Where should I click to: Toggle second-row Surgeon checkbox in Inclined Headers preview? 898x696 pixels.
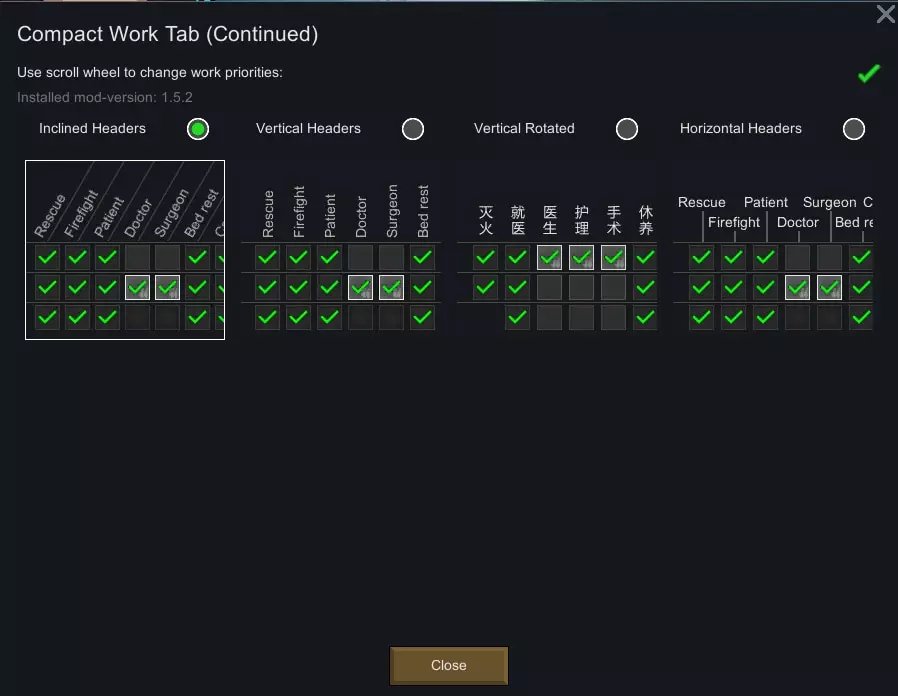click(x=167, y=288)
